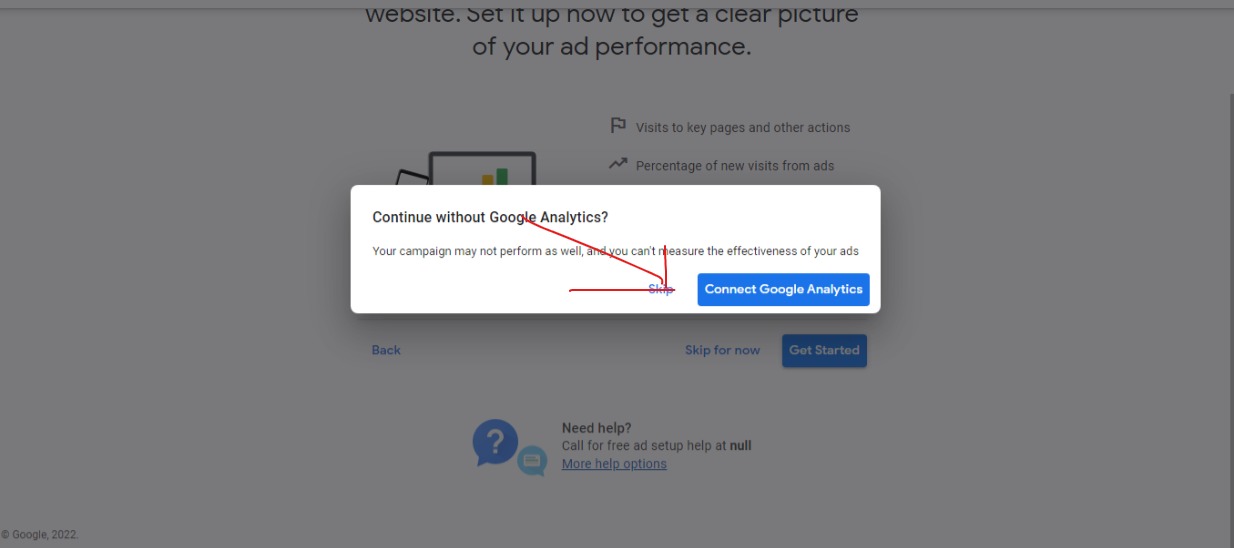1234x548 pixels.
Task: Click the trending arrow icon beside Percentage of new visits
Action: coord(618,164)
